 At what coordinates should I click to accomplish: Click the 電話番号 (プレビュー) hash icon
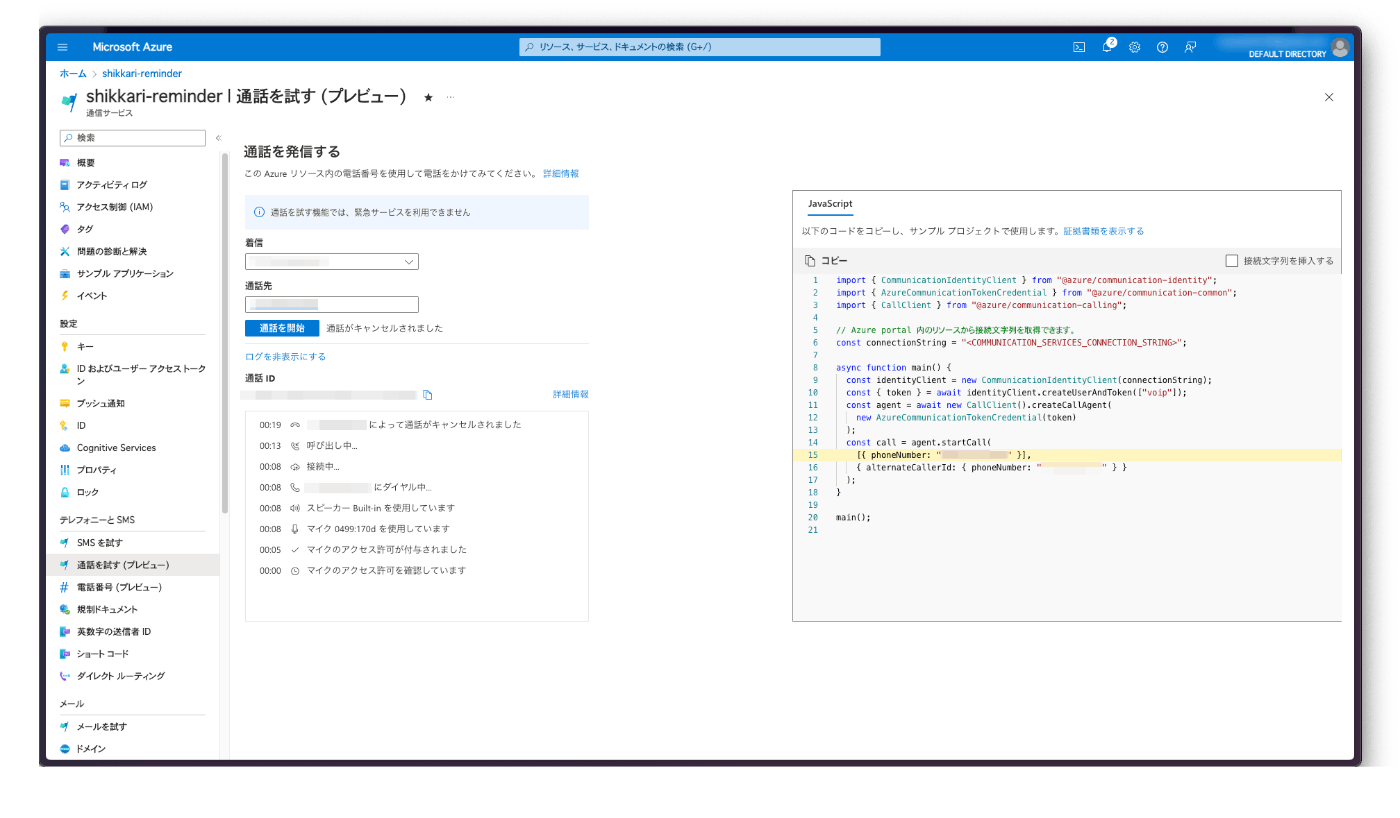65,587
